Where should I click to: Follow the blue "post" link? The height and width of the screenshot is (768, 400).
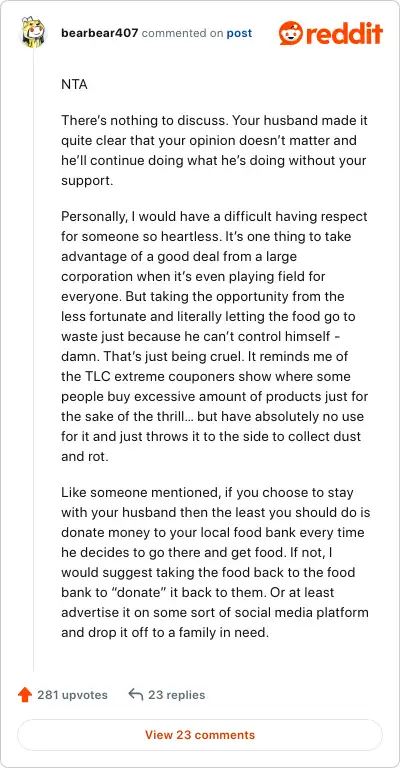[239, 33]
